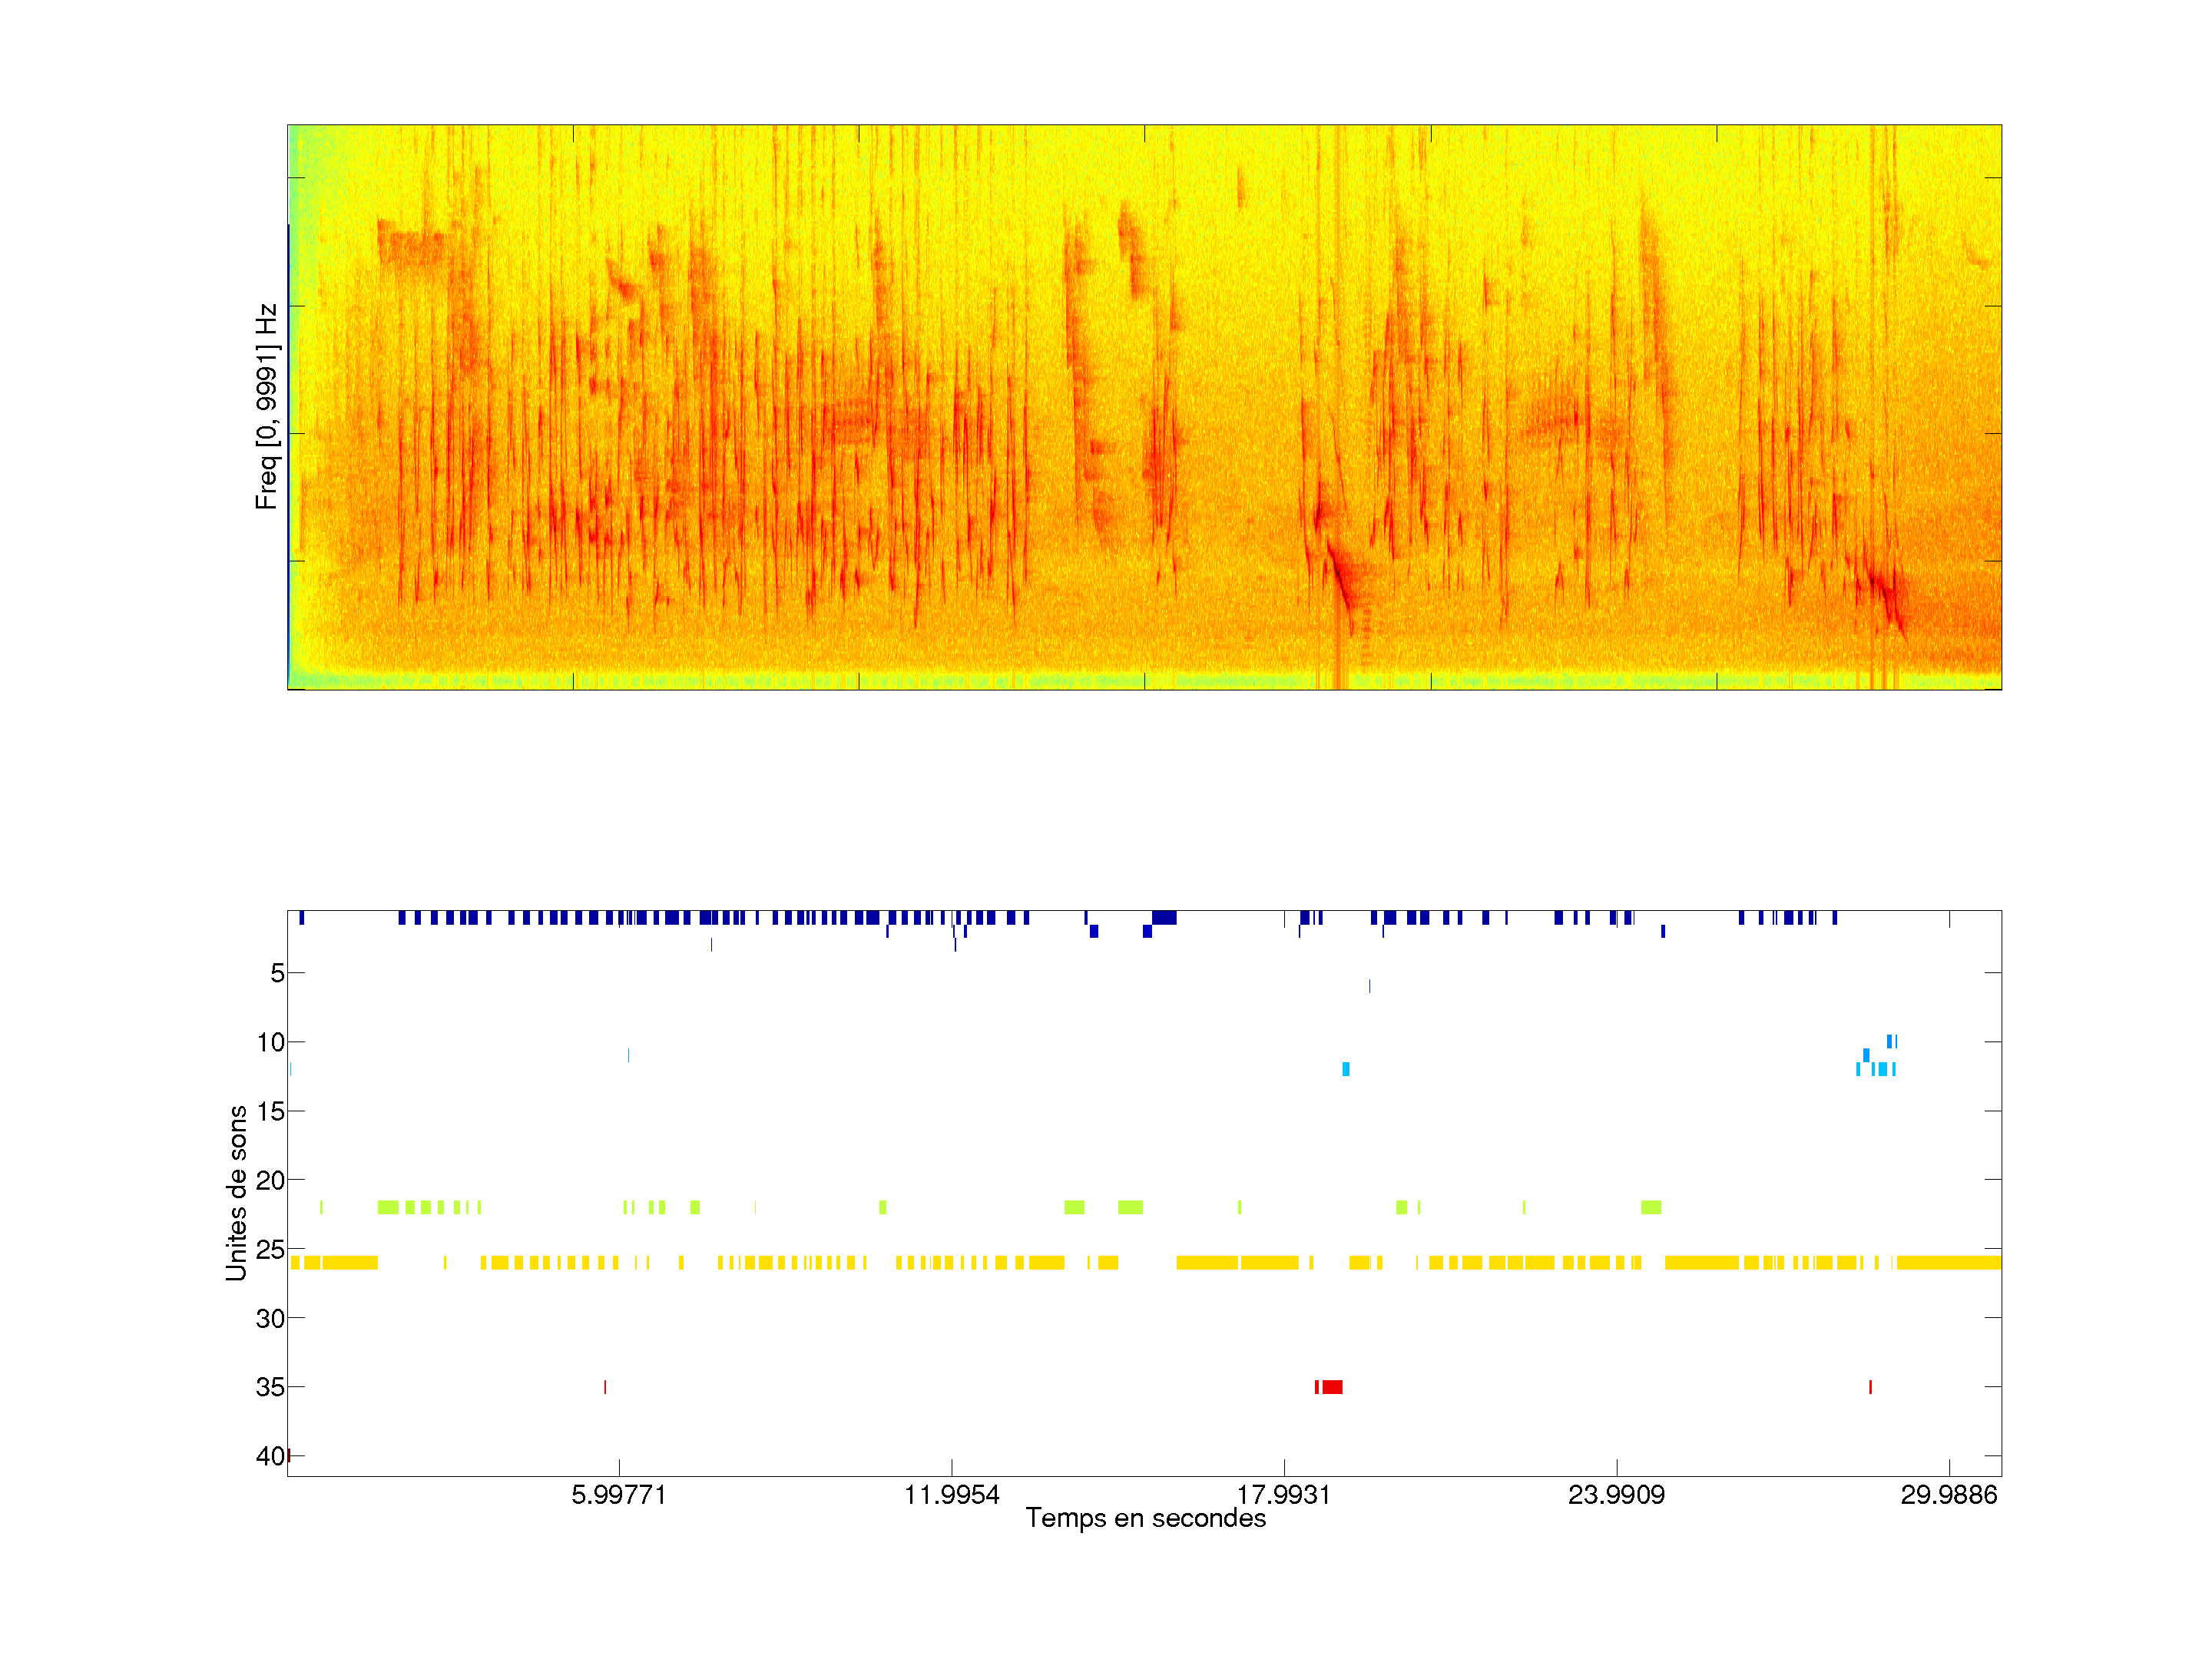The image size is (2212, 1659).
Task: Click y-axis tick label 5
Action: pyautogui.click(x=277, y=973)
